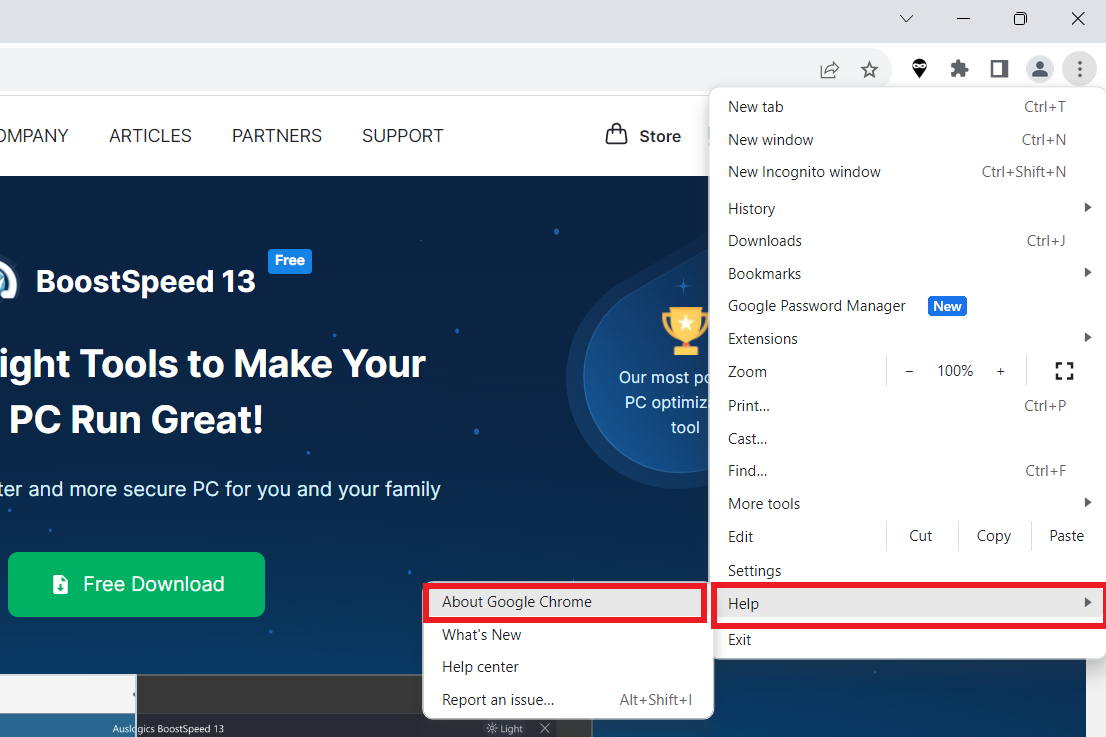Decrease zoom with the minus button
1106x737 pixels.
[909, 371]
